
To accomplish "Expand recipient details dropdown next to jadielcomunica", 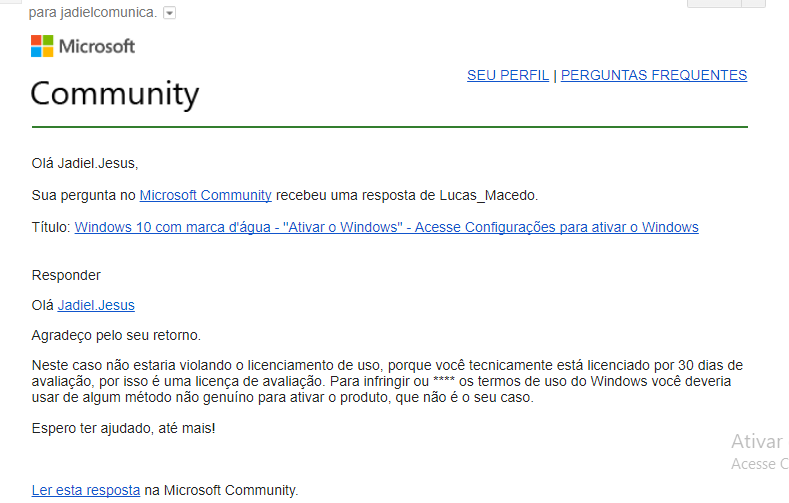I will tap(170, 13).
